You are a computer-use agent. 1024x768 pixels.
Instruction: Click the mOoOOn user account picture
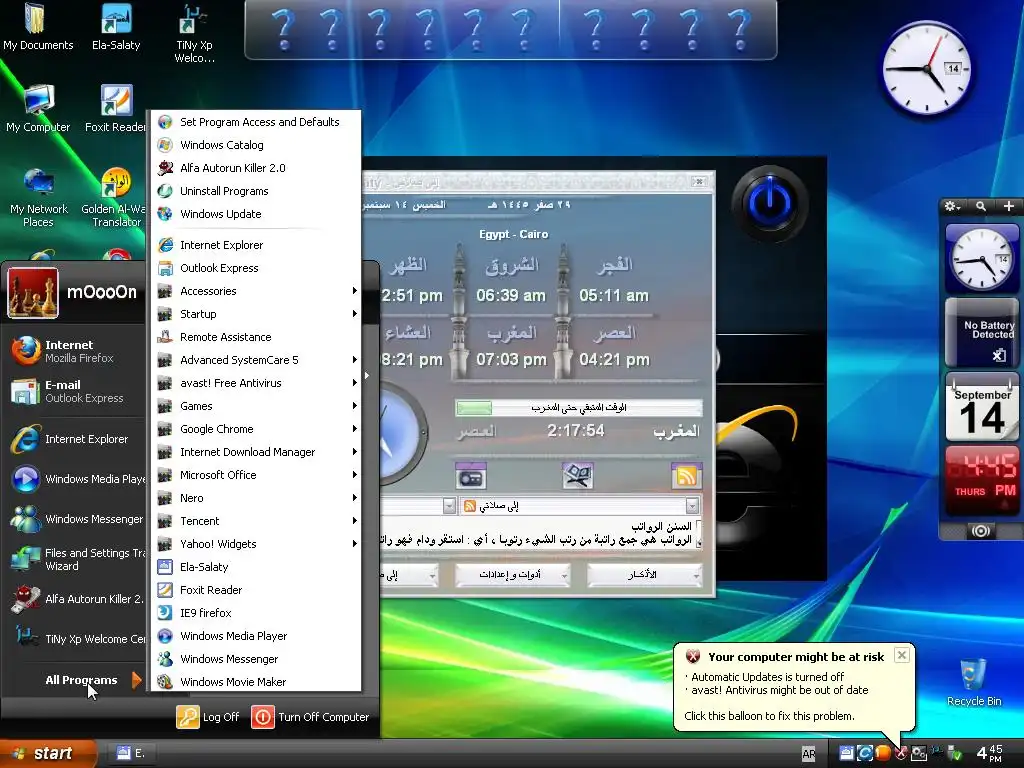[x=33, y=293]
